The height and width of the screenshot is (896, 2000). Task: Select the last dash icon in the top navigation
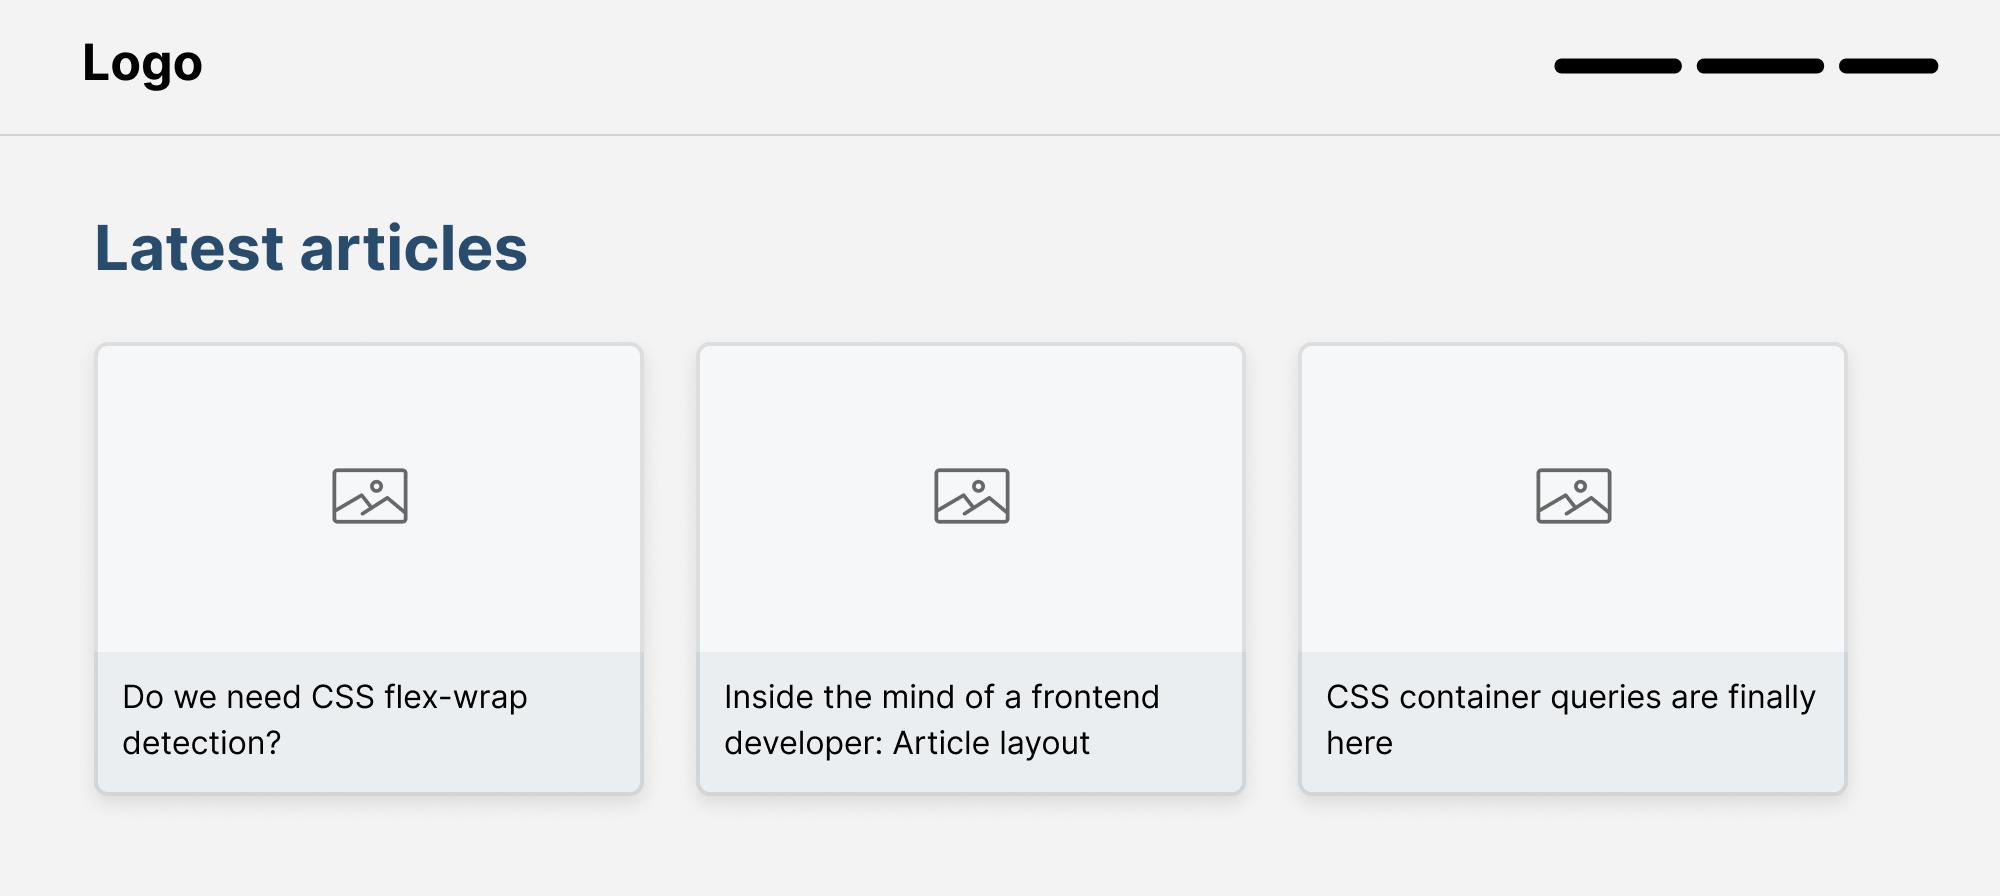coord(1888,66)
